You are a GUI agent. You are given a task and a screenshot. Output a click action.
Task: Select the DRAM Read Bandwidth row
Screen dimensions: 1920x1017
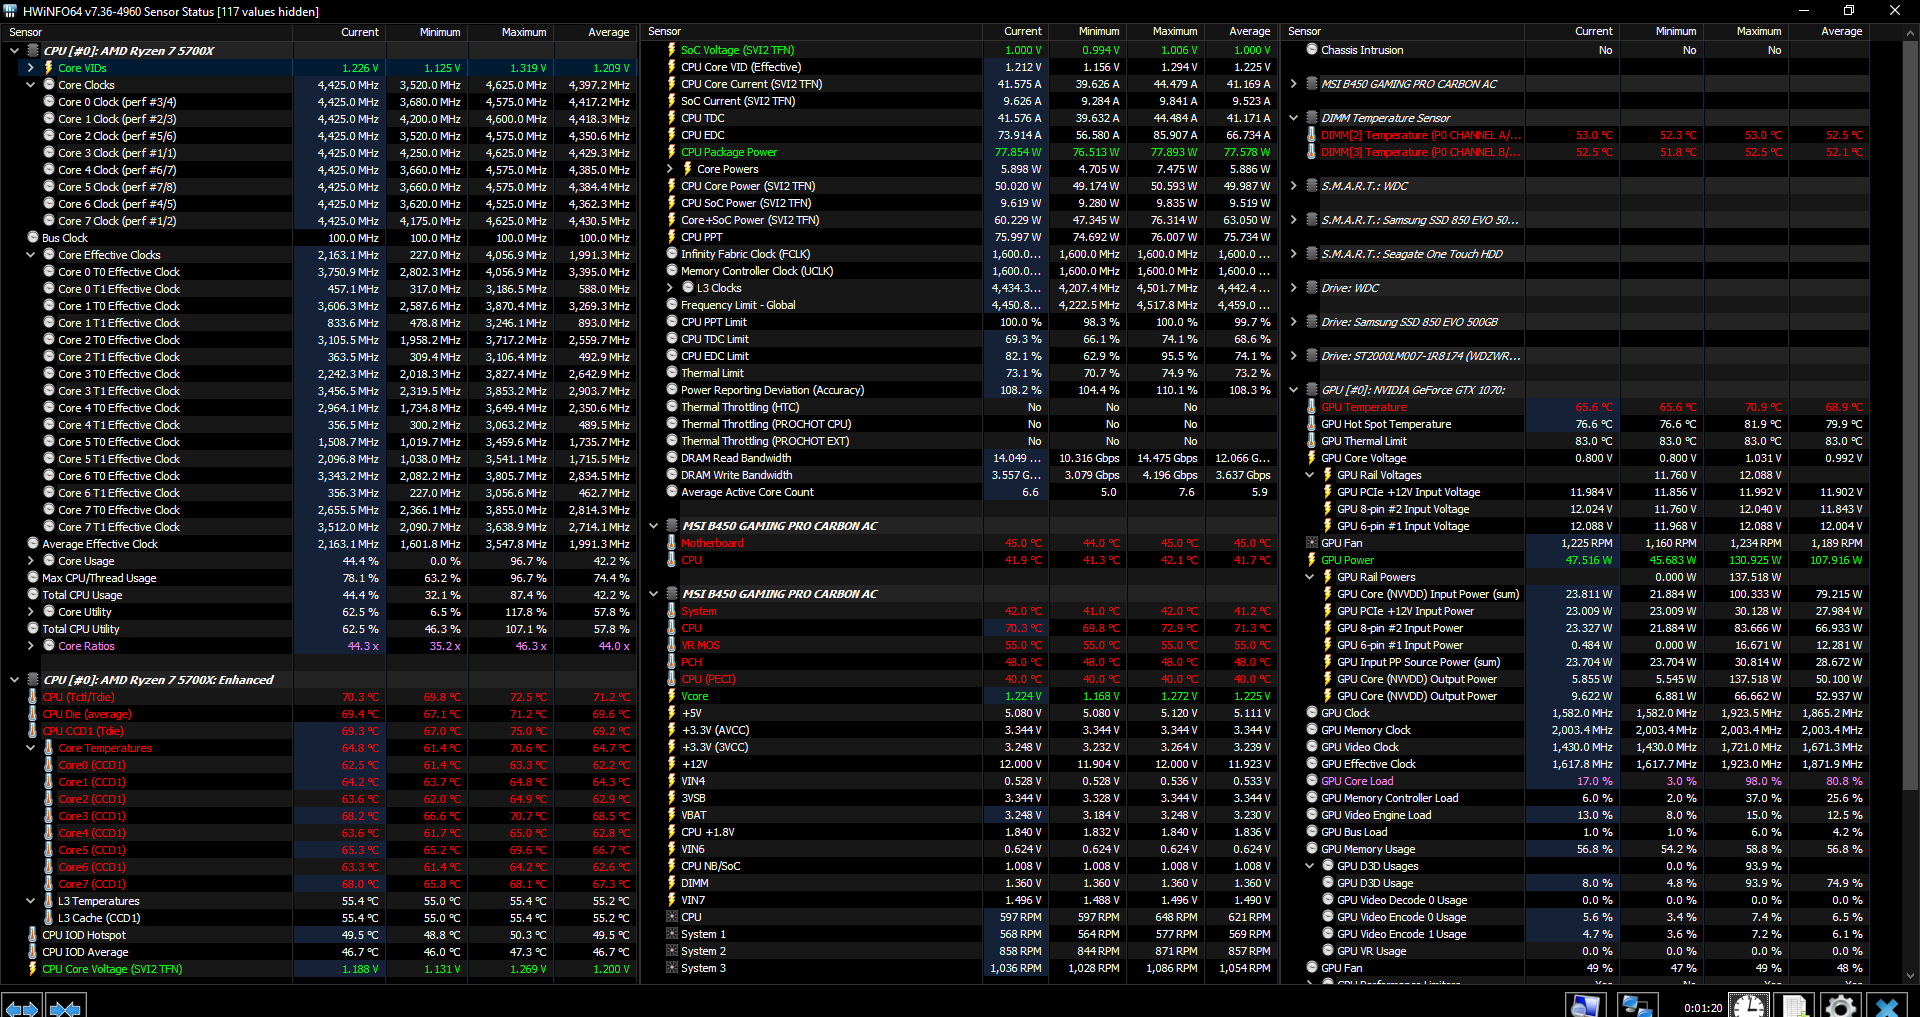pyautogui.click(x=960, y=458)
